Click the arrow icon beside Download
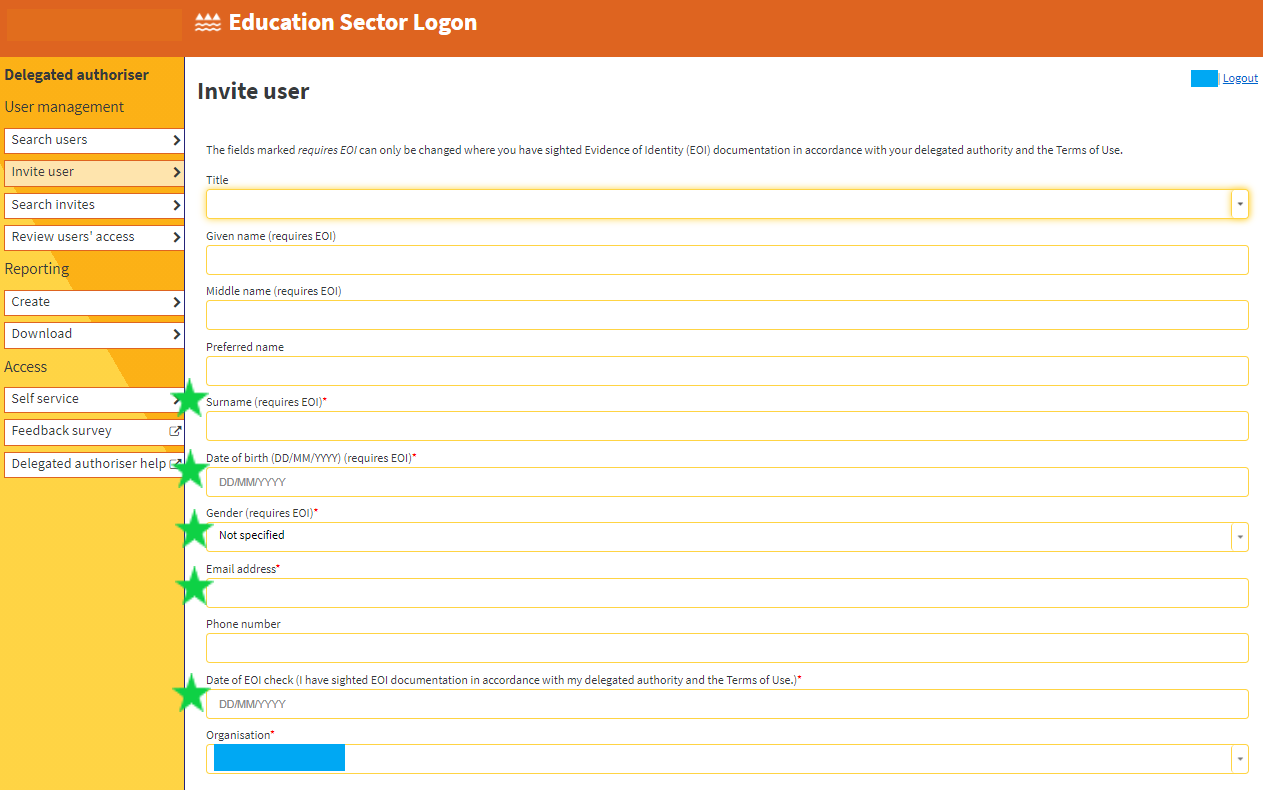The height and width of the screenshot is (790, 1263). tap(177, 334)
